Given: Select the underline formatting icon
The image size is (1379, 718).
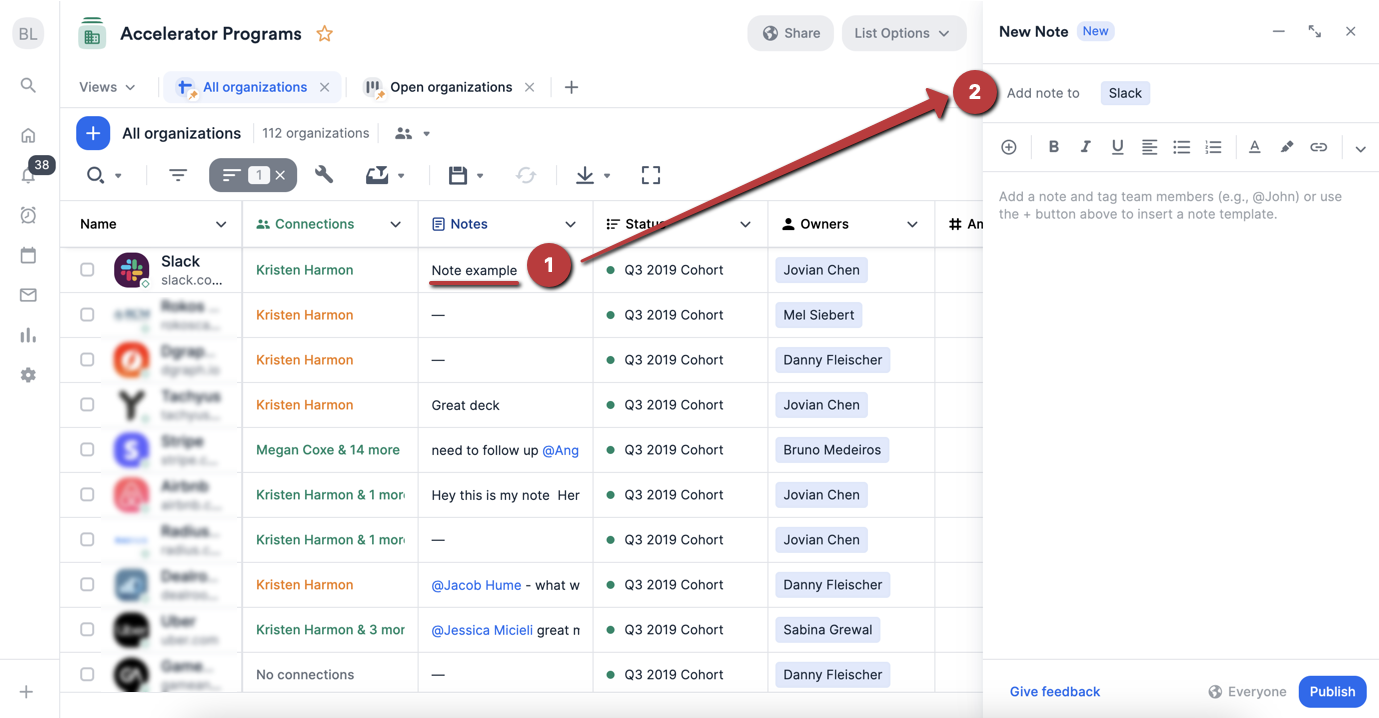Looking at the screenshot, I should click(1117, 146).
